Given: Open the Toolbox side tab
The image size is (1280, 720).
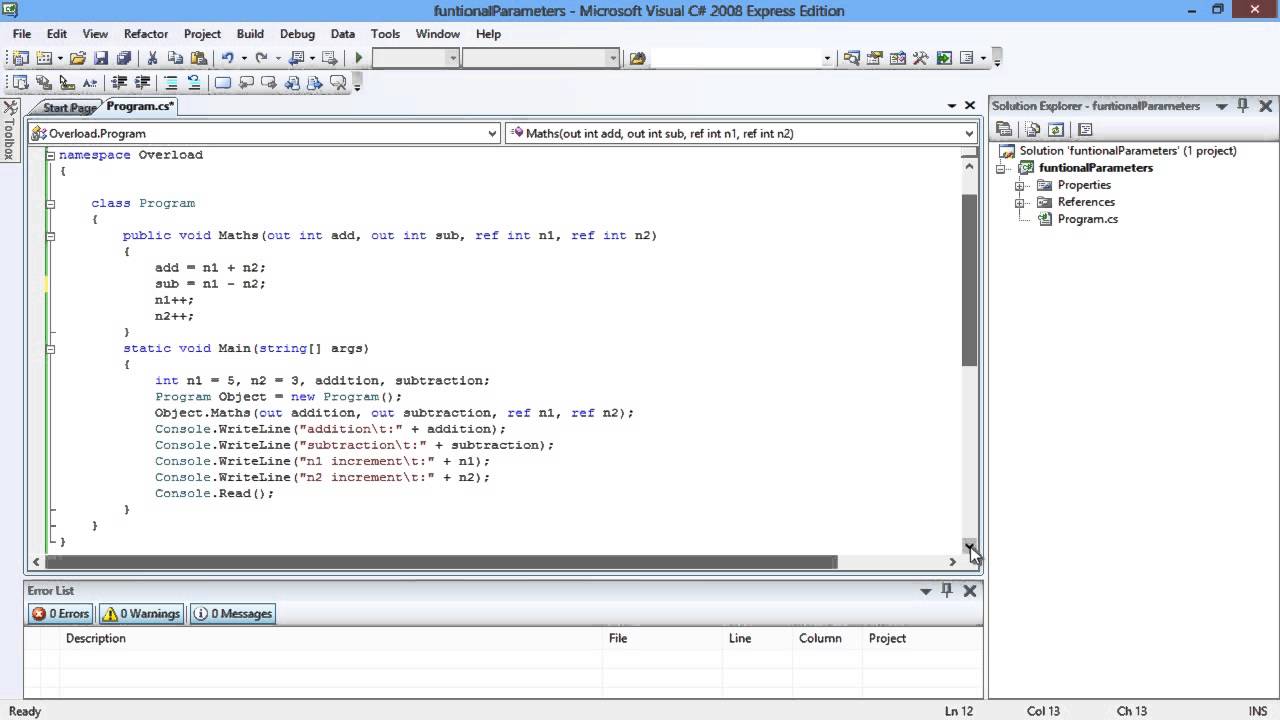Looking at the screenshot, I should pyautogui.click(x=10, y=132).
